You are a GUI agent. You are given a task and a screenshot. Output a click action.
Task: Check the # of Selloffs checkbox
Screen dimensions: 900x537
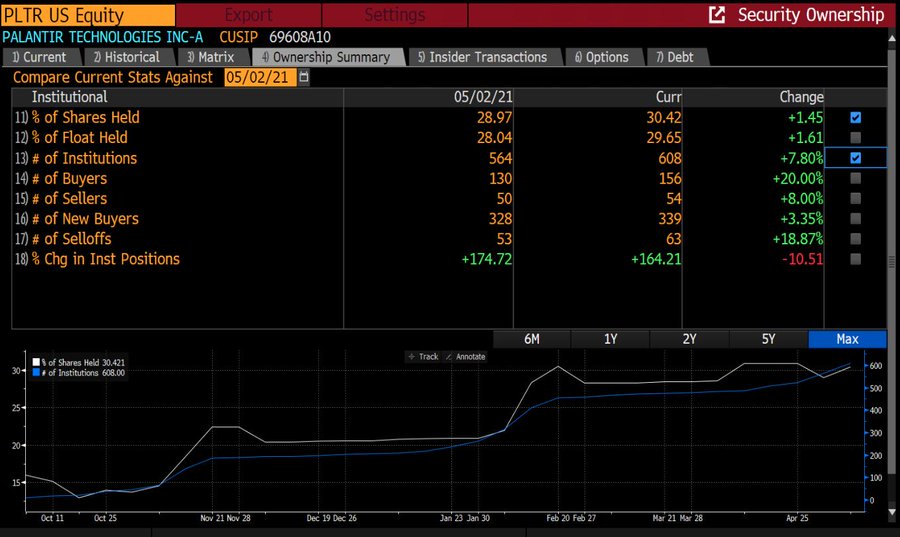click(x=855, y=239)
